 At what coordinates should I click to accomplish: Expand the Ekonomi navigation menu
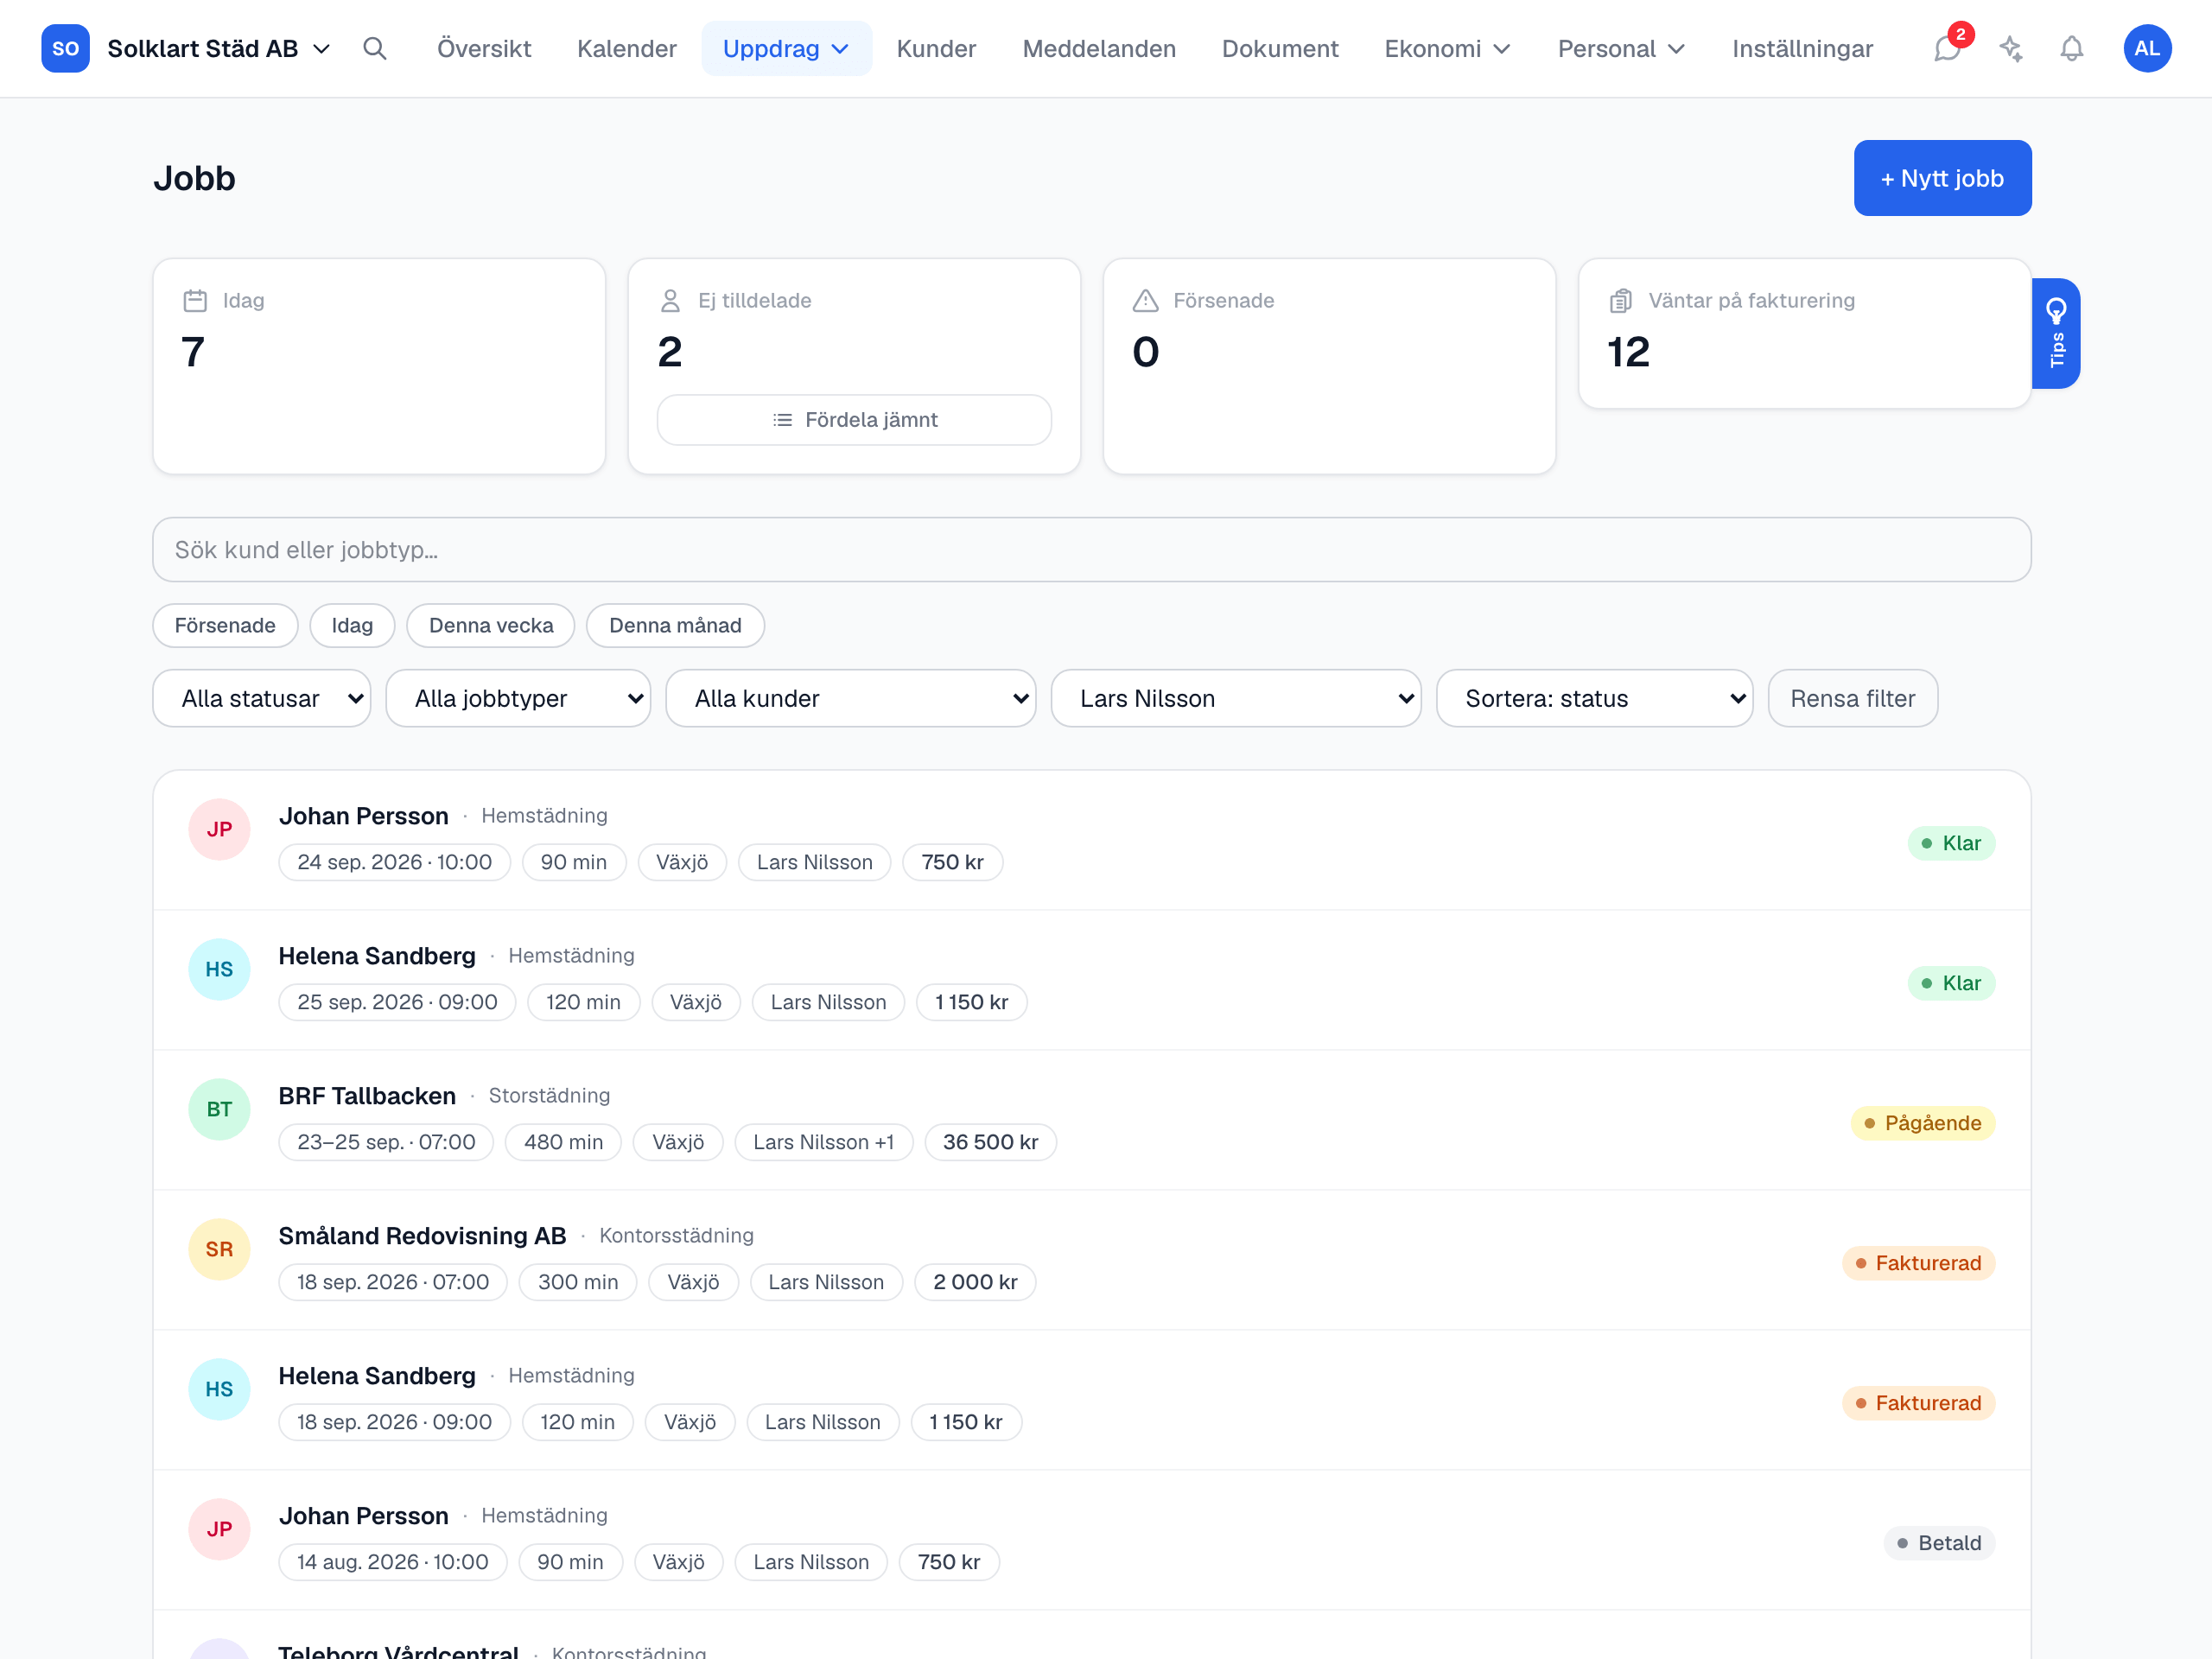1447,48
